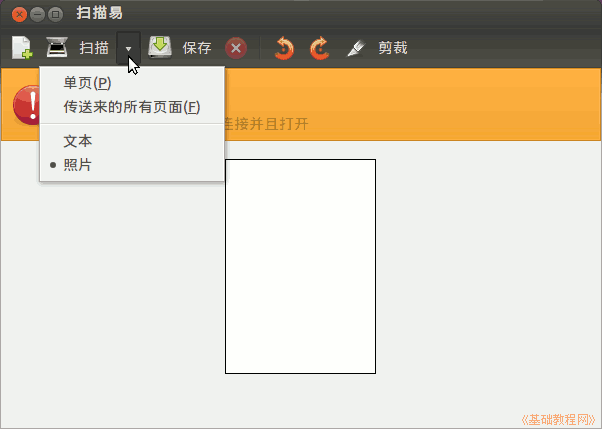The width and height of the screenshot is (602, 429).
Task: Rotate the page right
Action: 319,48
